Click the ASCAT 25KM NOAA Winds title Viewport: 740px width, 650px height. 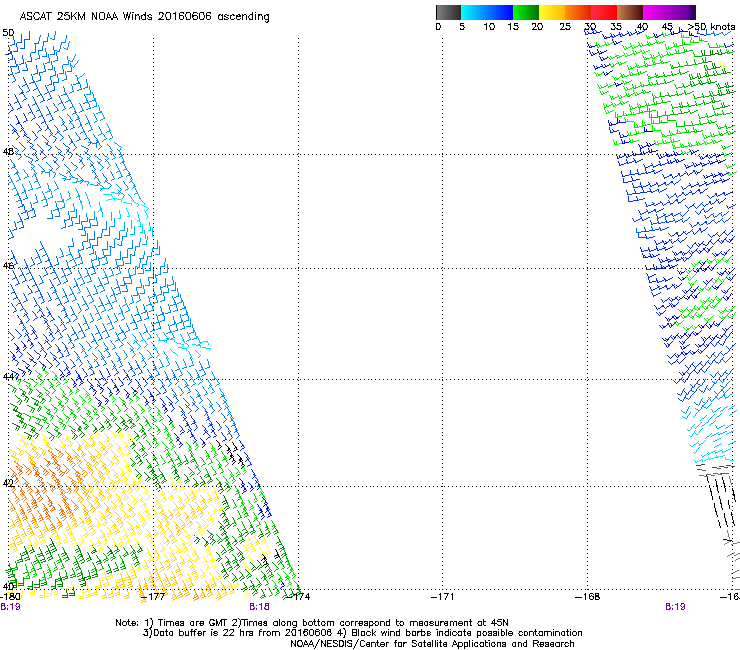[x=144, y=17]
